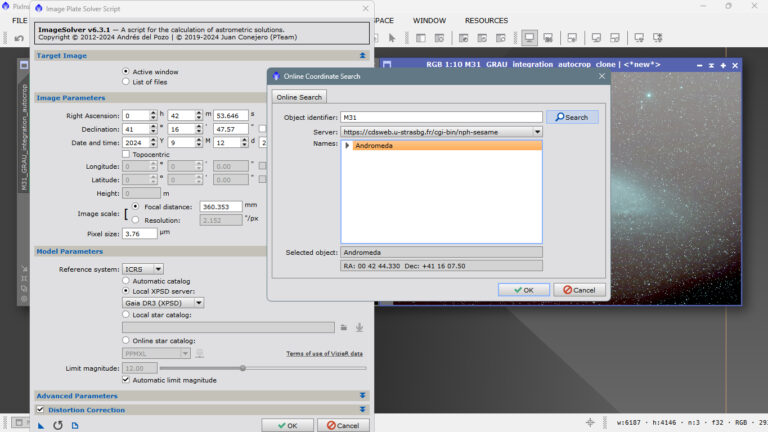Click the server icon beside PPMXL dropdown
Screen dimensions: 768x432
click(x=199, y=353)
